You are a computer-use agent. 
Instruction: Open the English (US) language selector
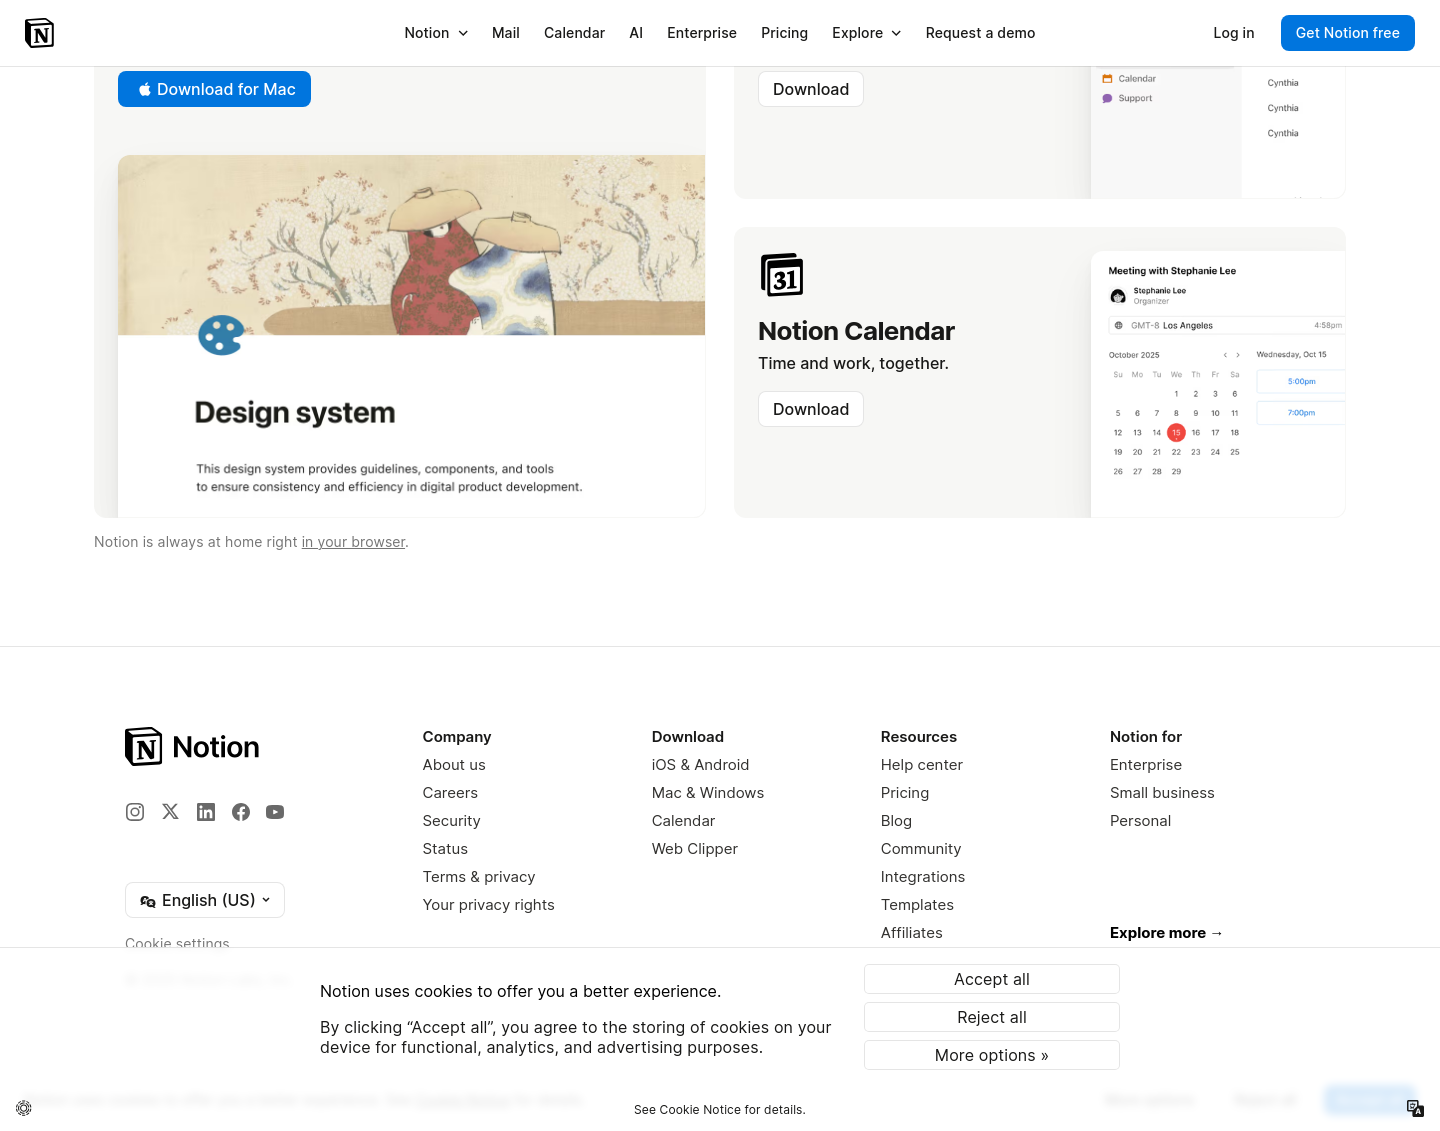[205, 900]
